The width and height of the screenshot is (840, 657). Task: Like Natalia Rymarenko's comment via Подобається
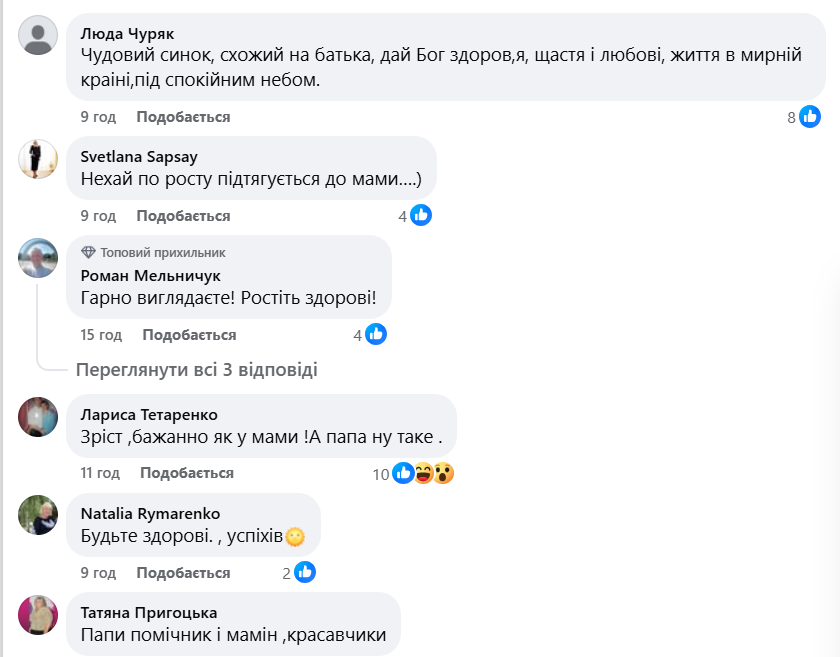pos(183,573)
